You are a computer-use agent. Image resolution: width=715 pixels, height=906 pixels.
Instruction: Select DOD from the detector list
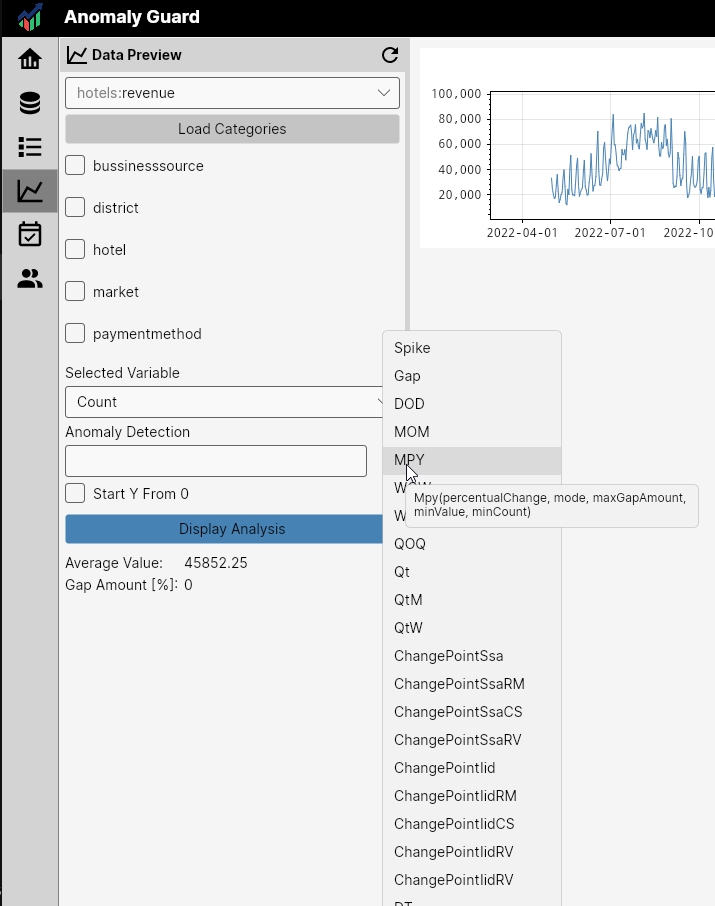472,404
